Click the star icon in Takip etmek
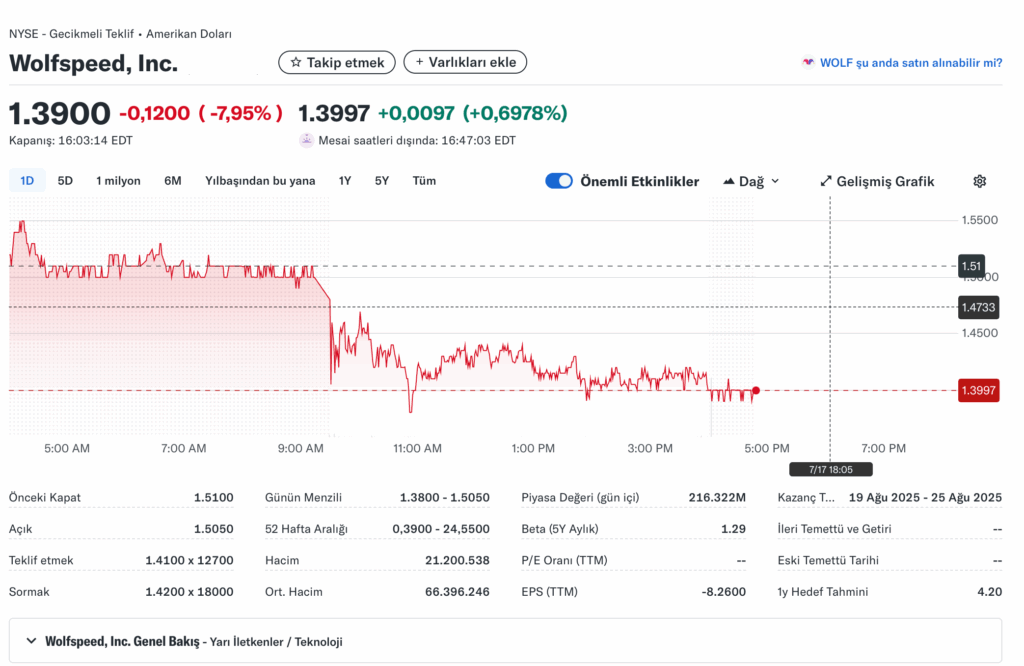 [296, 62]
